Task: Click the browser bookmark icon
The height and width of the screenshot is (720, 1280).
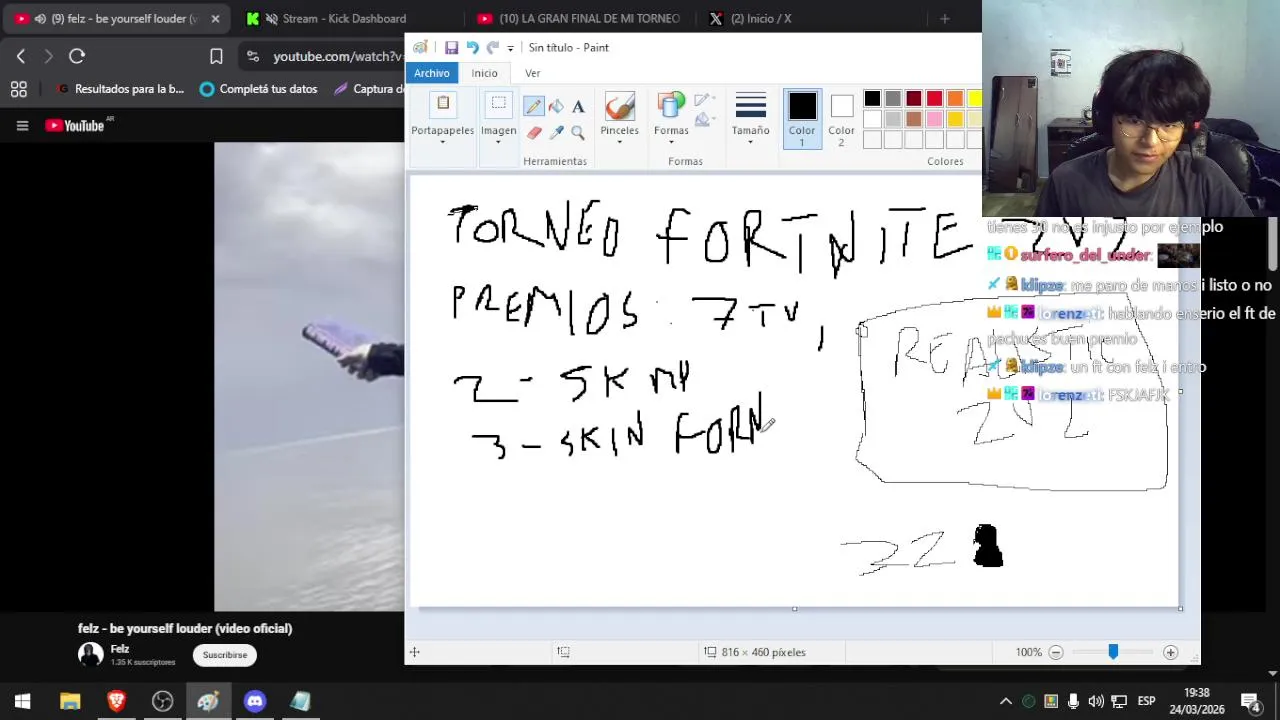Action: (x=216, y=56)
